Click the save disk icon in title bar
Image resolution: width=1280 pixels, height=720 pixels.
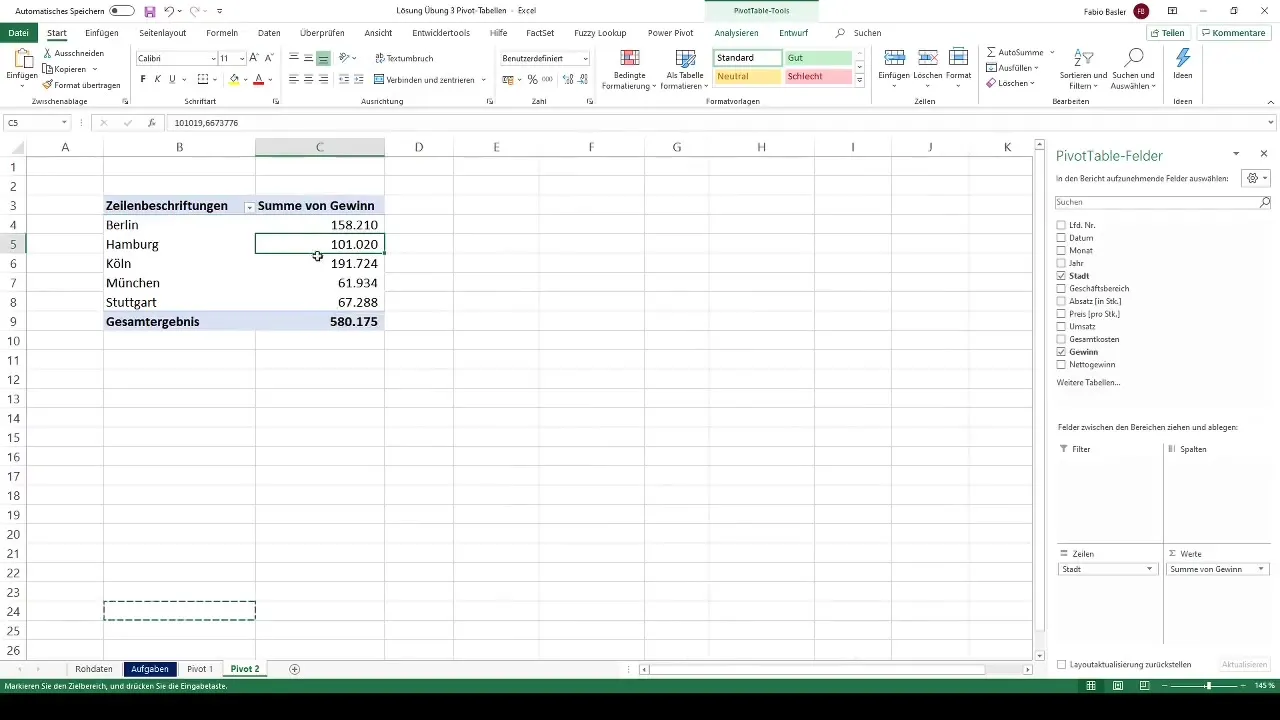149,11
